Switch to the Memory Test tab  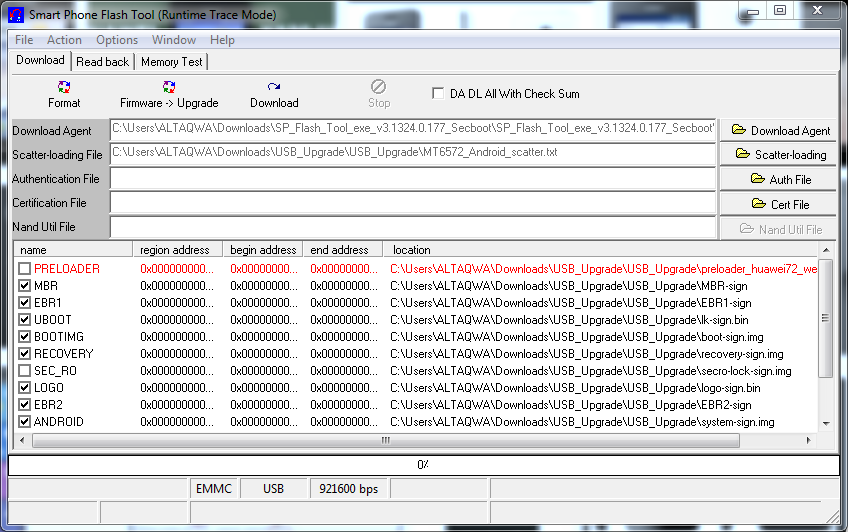point(171,62)
